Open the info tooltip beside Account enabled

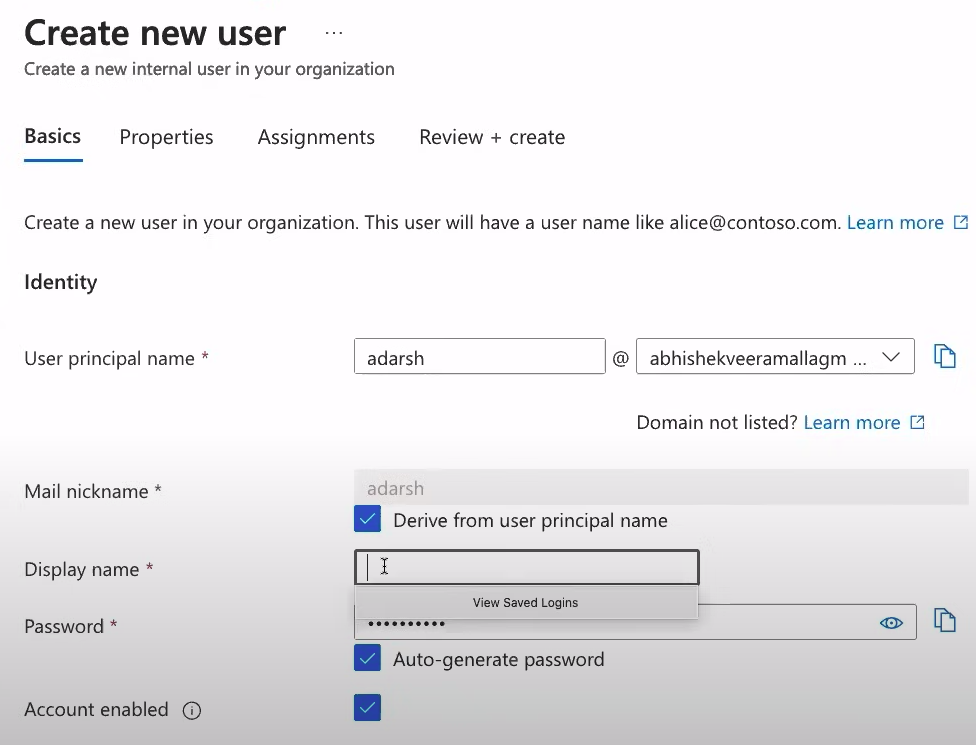point(191,710)
